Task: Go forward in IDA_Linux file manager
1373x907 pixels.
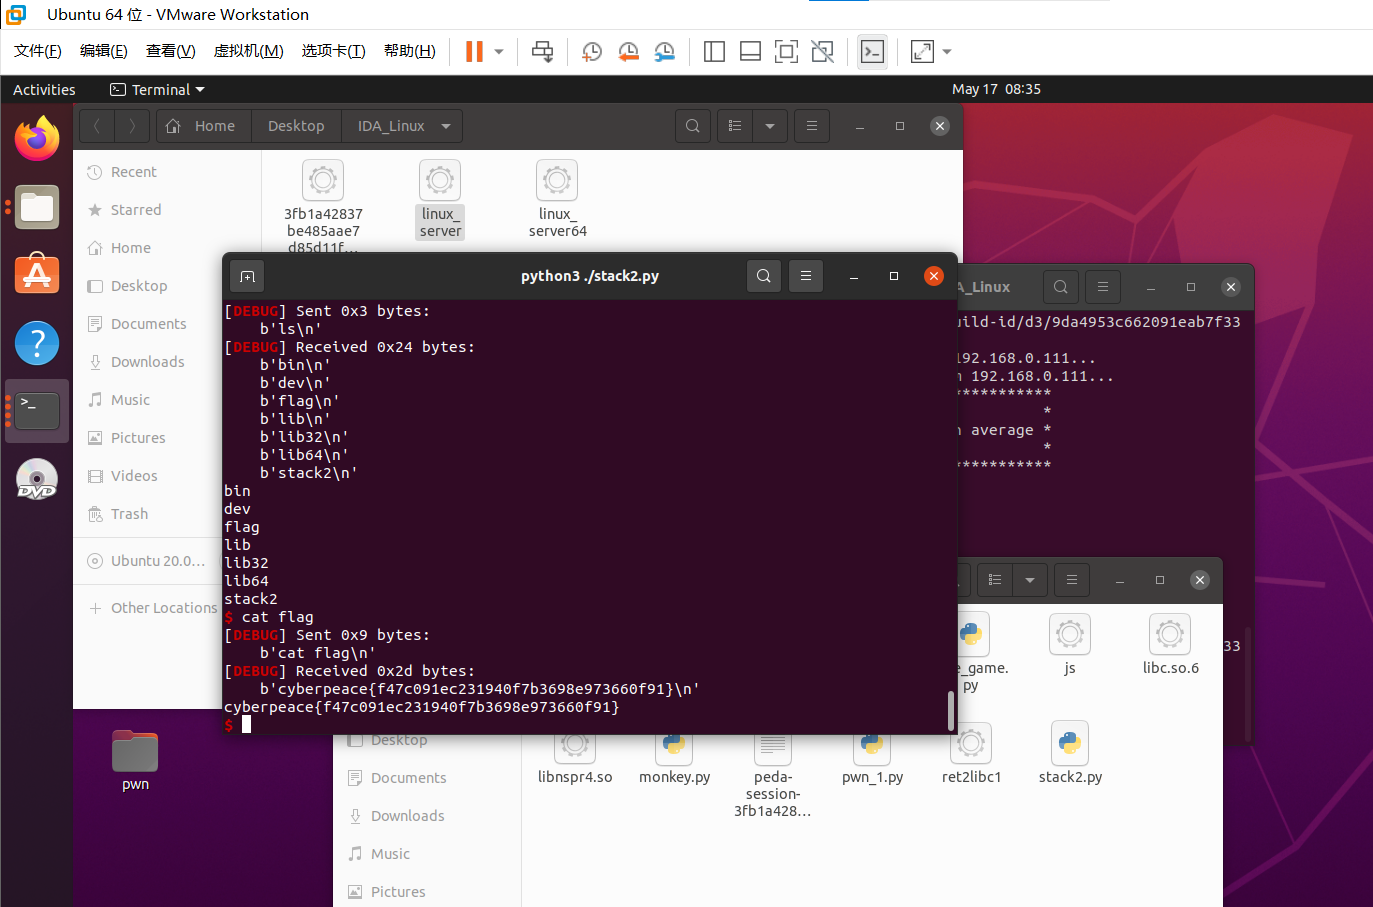Action: (x=132, y=126)
